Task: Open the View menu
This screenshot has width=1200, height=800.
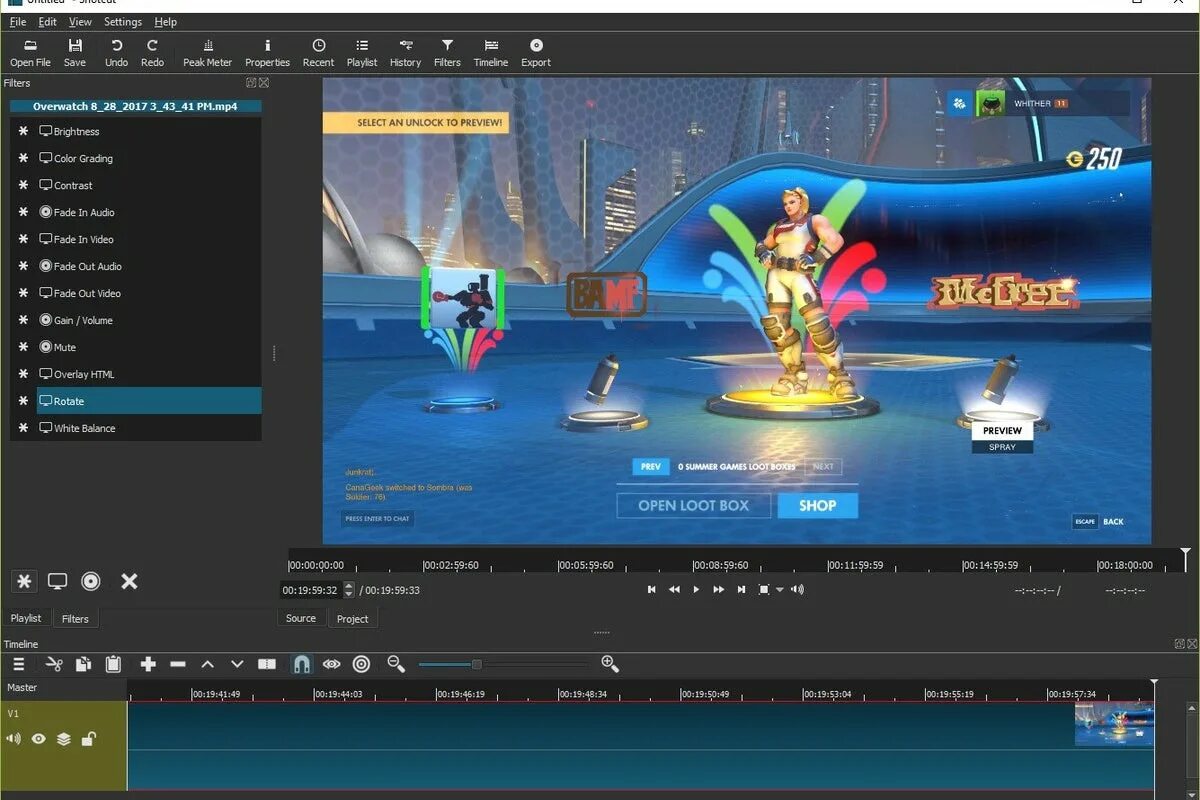Action: [80, 21]
